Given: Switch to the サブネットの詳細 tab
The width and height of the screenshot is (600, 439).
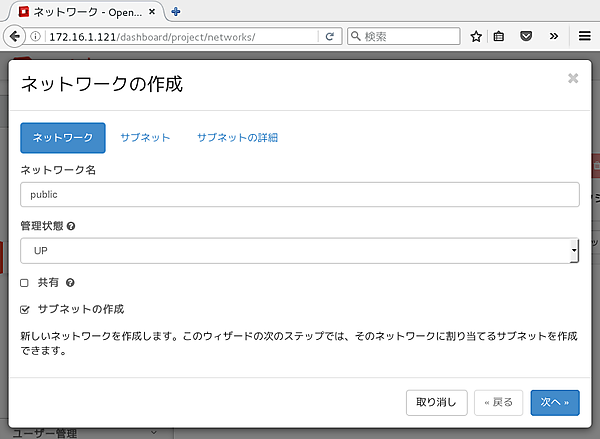Looking at the screenshot, I should (x=237, y=138).
